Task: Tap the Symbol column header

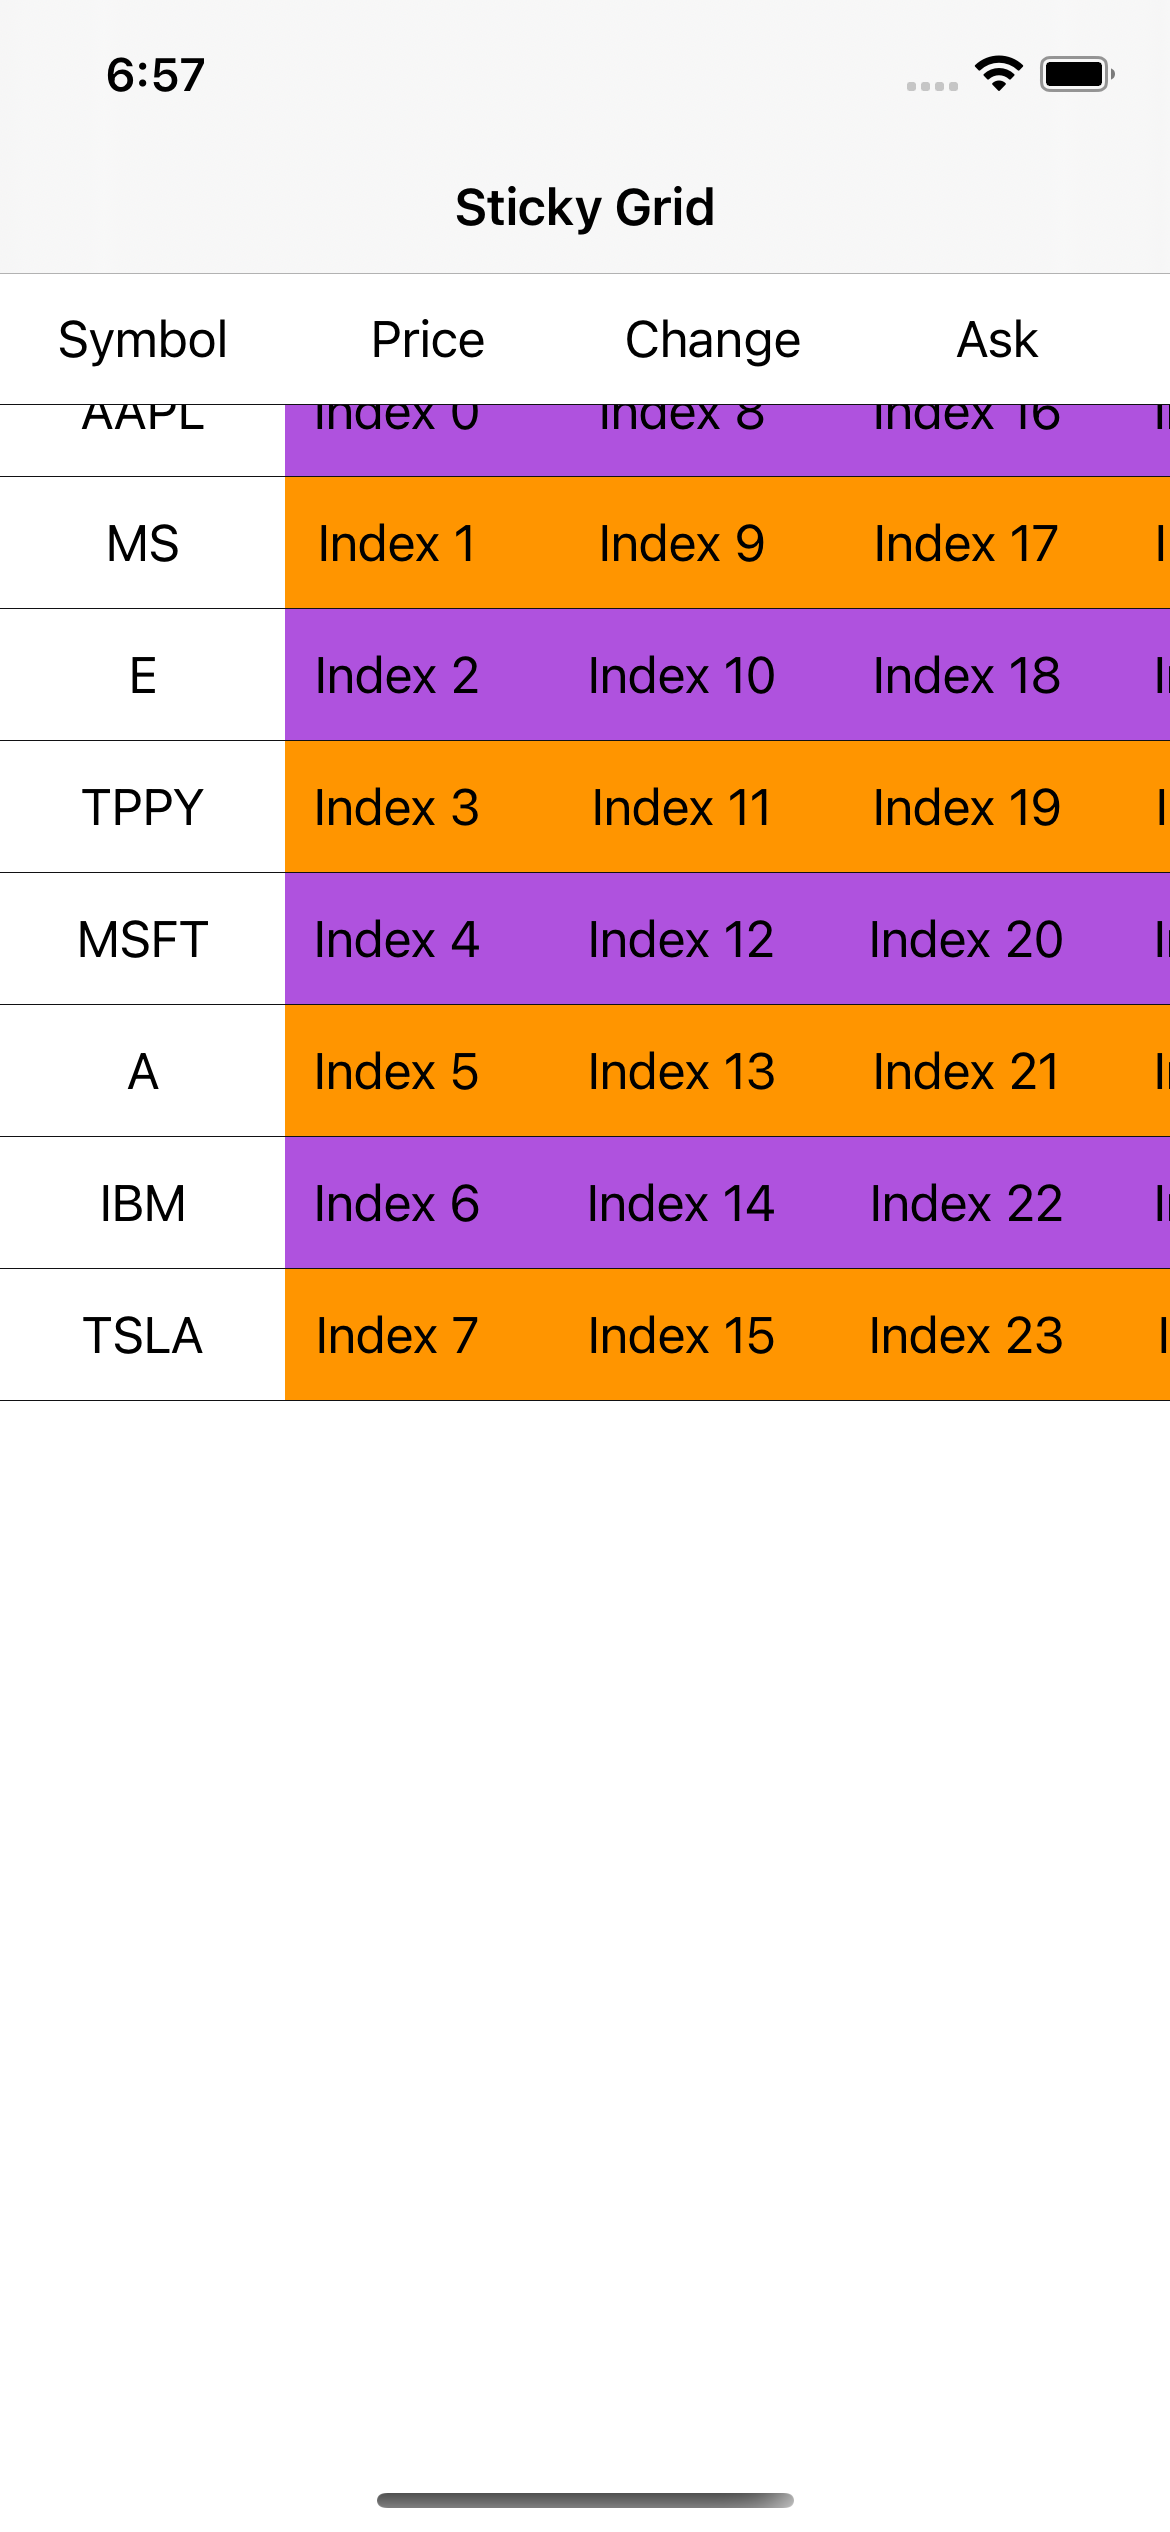Action: click(x=143, y=340)
